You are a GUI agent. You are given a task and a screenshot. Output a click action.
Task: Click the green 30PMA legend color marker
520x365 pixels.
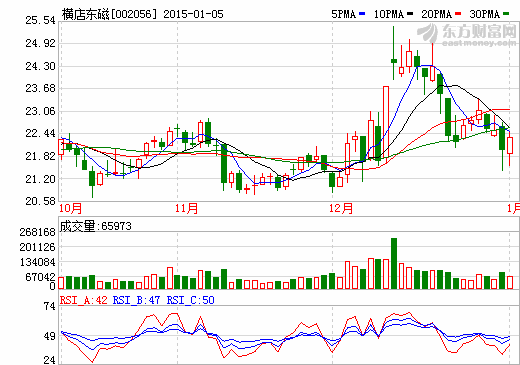506,14
